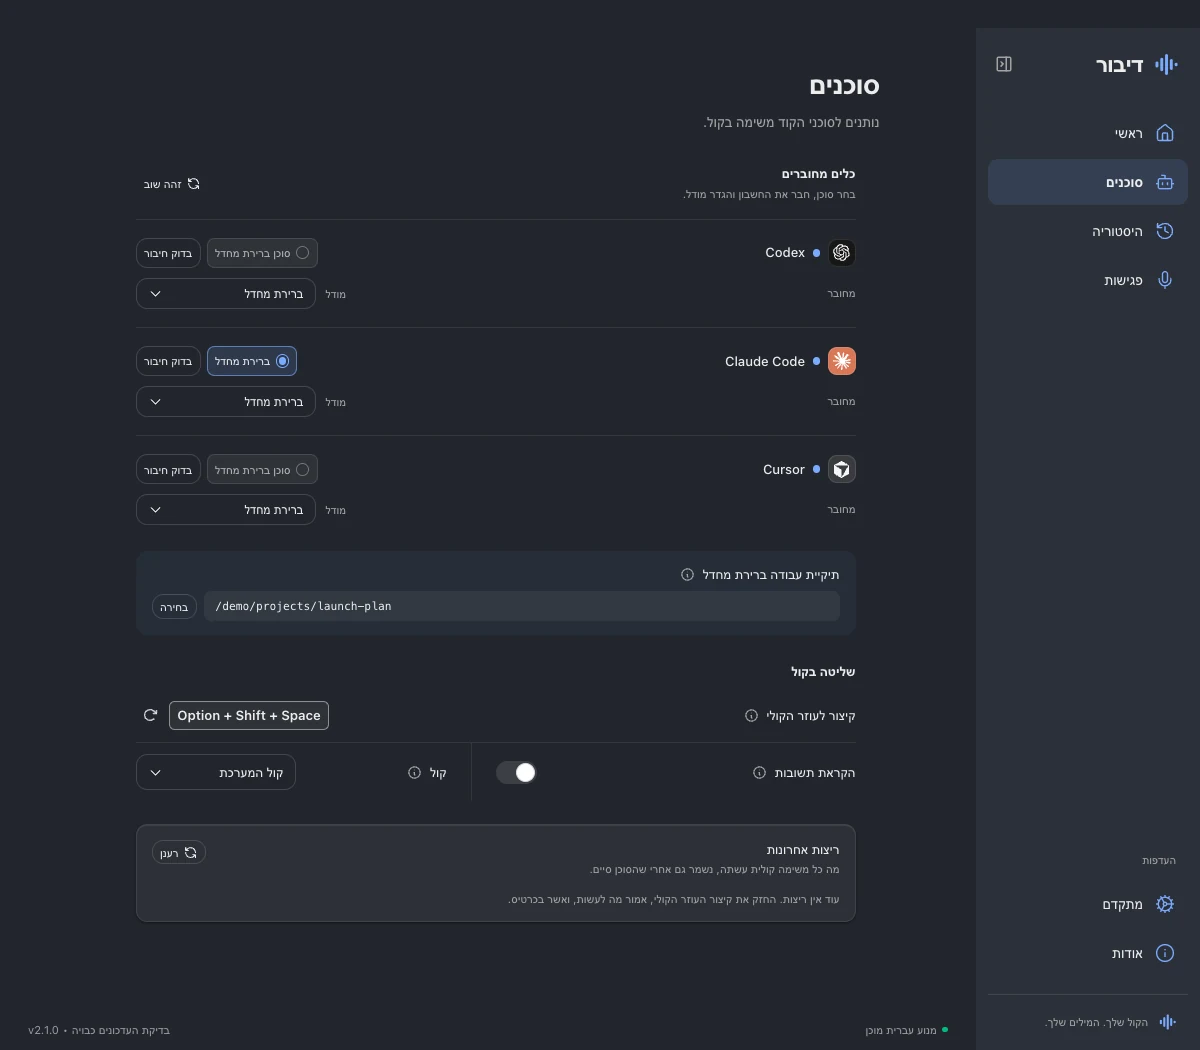1200x1050 pixels.
Task: Expand the קול המערכת voice dropdown
Action: tap(216, 772)
